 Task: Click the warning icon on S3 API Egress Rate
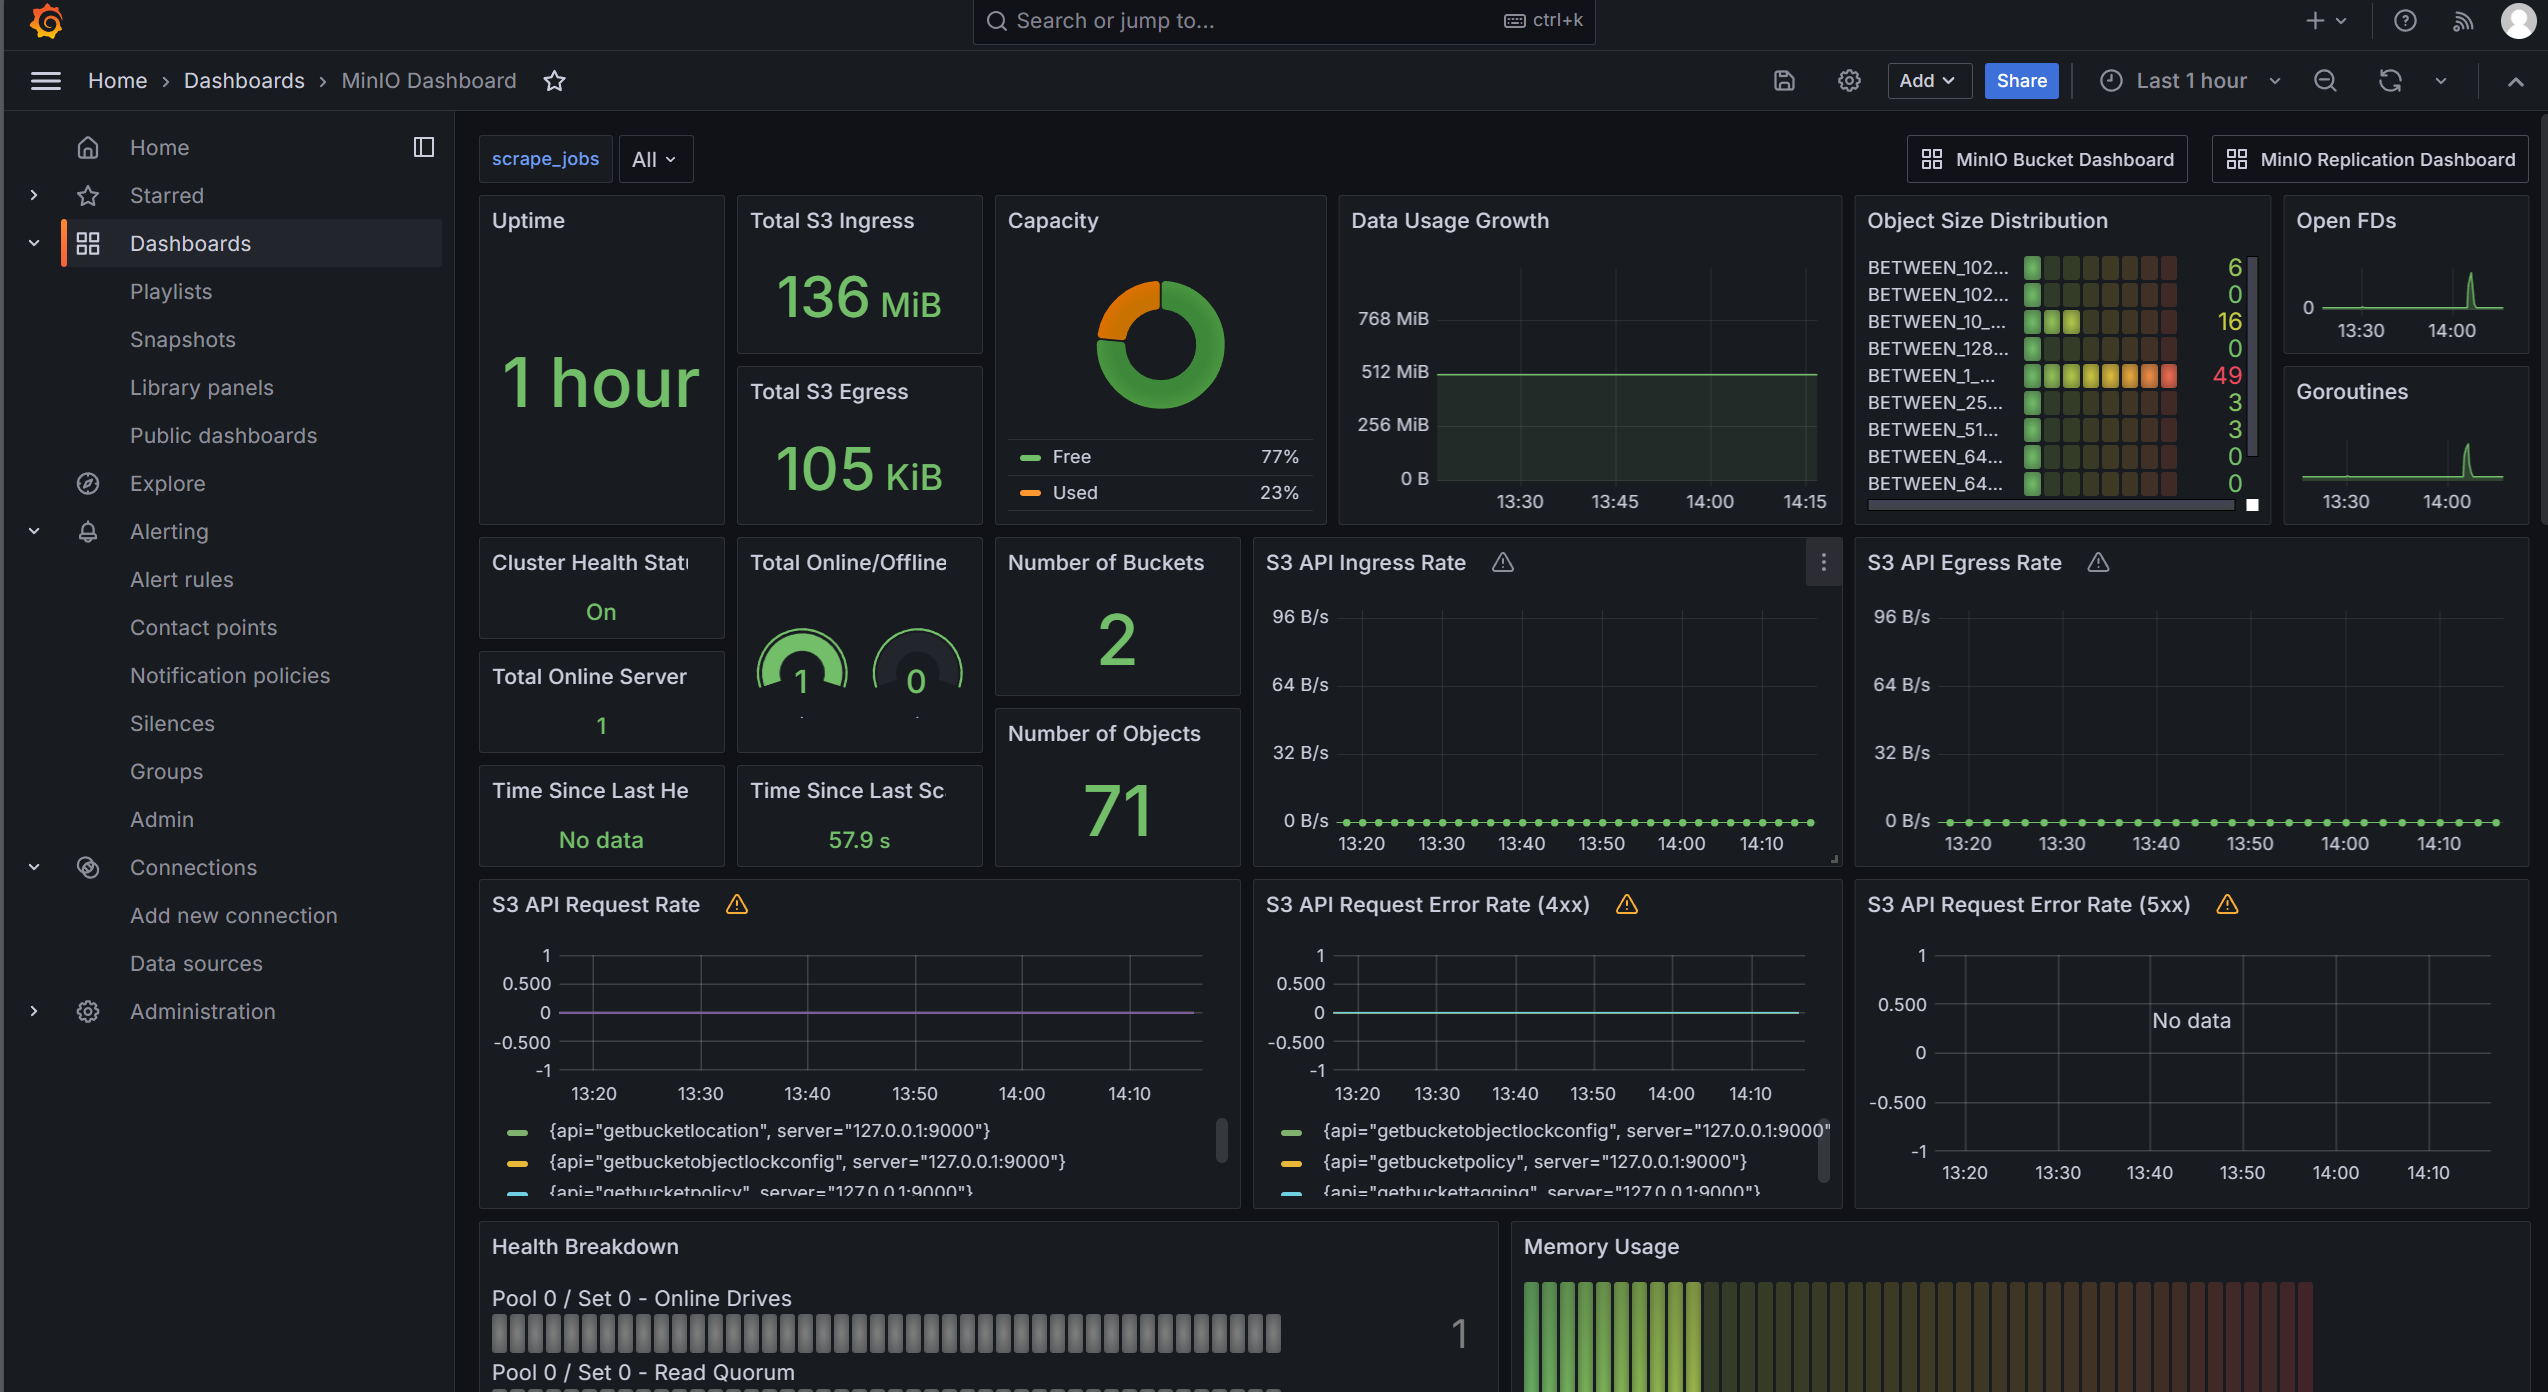tap(2099, 562)
